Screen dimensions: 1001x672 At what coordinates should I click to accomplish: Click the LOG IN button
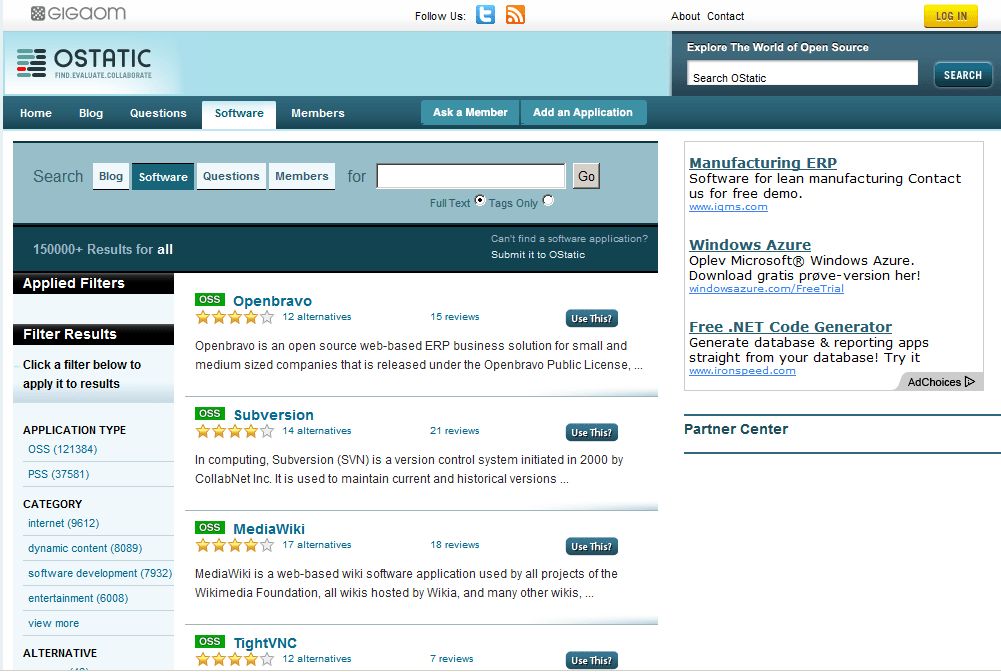pos(950,16)
